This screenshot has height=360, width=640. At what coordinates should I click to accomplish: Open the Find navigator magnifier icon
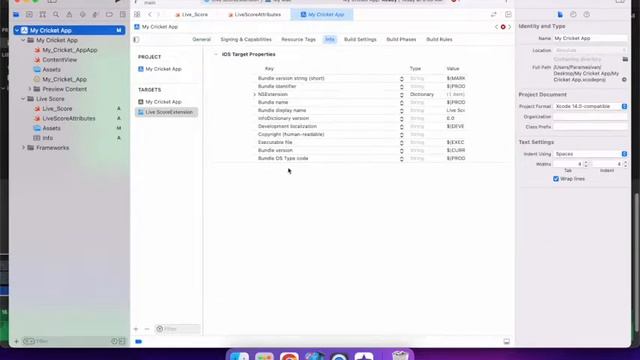pos(56,14)
